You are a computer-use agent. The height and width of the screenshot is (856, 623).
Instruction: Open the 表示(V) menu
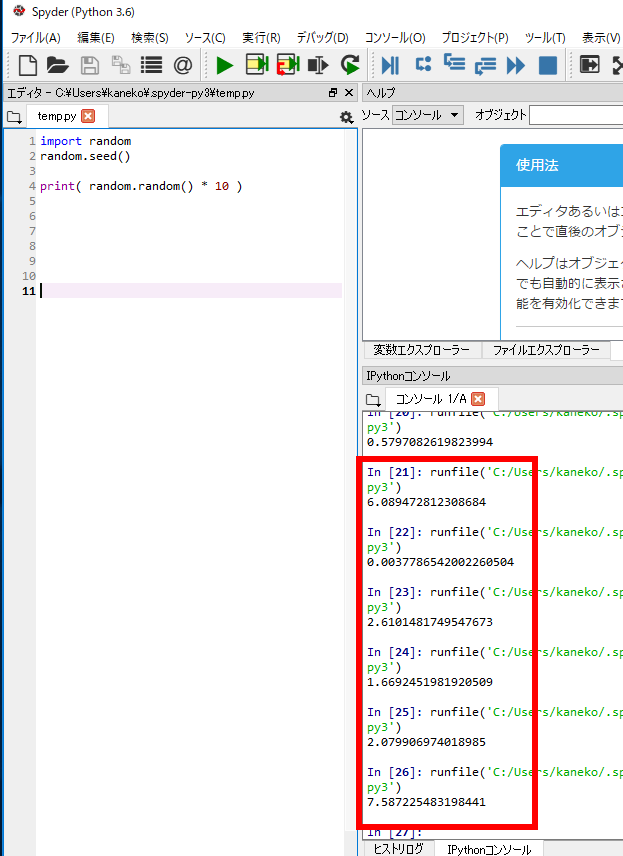click(601, 38)
